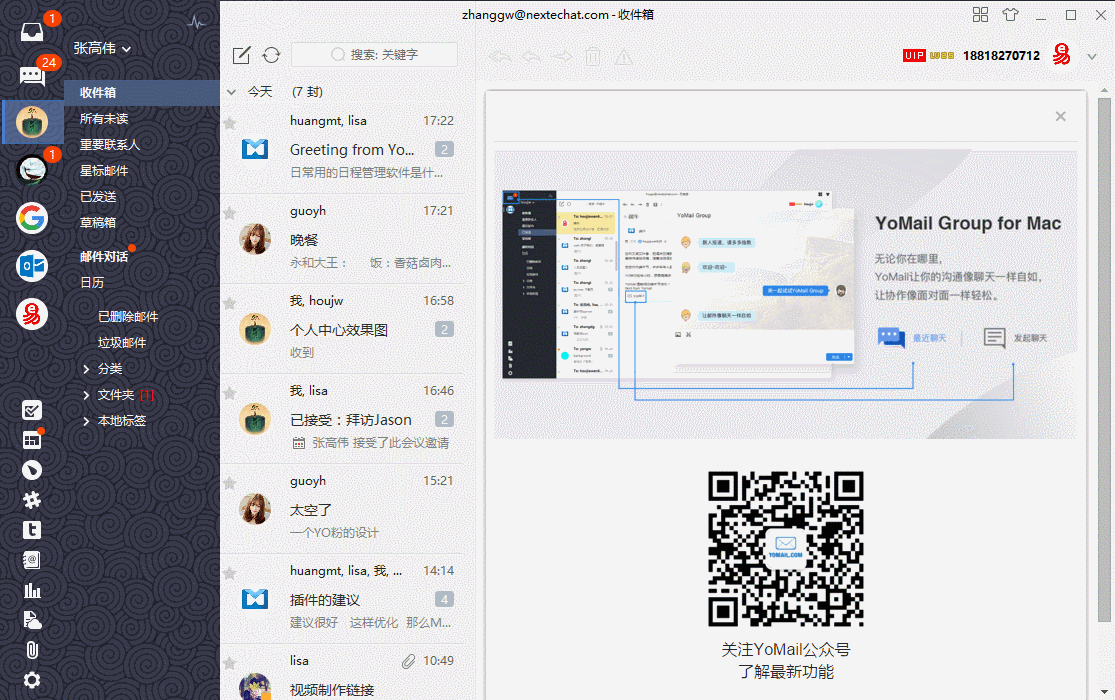Screen dimensions: 1115x700
Task: Refresh the mail list
Action: [x=272, y=55]
